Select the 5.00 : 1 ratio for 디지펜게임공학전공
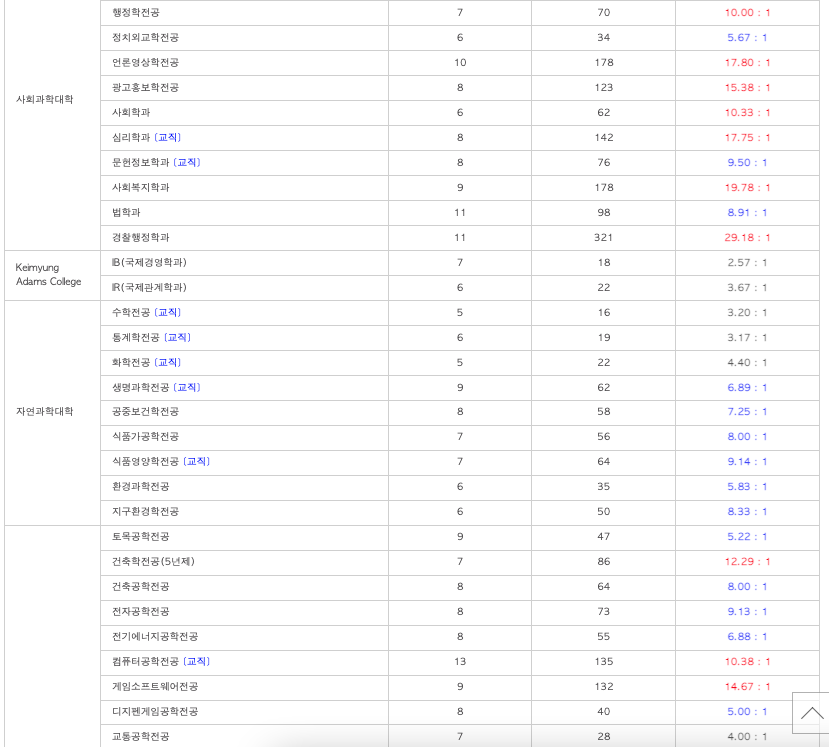Viewport: 829px width, 747px height. (747, 712)
